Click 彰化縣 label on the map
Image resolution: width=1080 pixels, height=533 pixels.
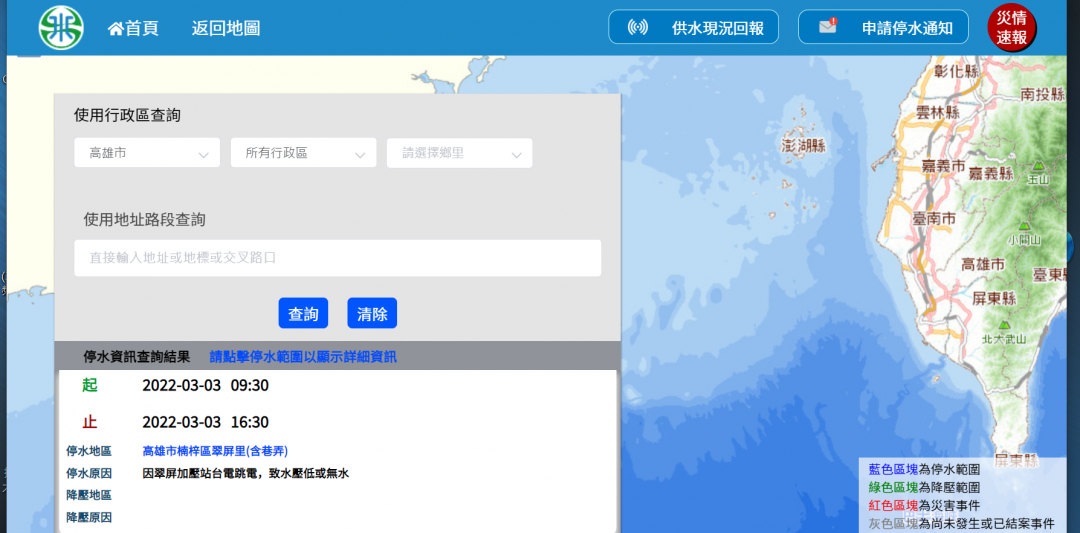[x=957, y=71]
